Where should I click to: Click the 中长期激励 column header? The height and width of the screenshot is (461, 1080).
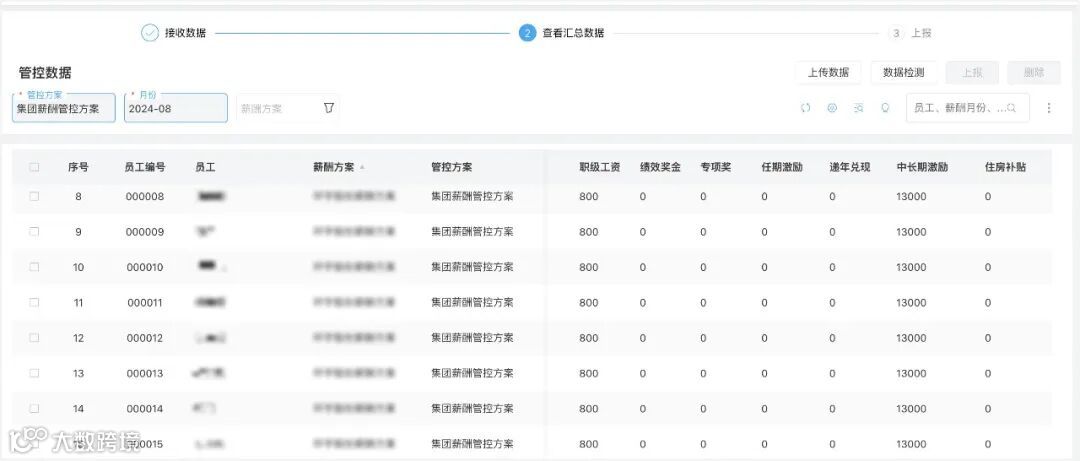click(x=922, y=167)
